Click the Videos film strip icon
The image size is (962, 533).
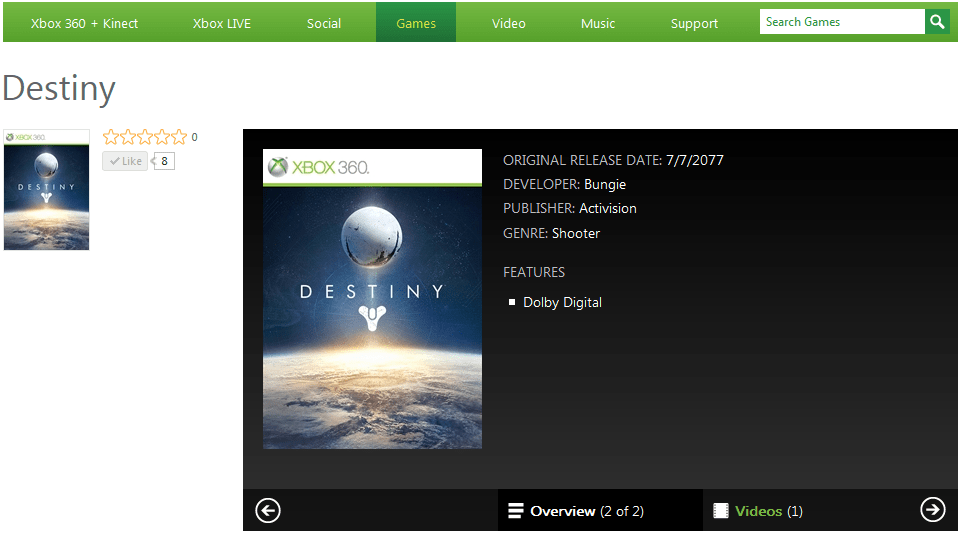coord(721,511)
